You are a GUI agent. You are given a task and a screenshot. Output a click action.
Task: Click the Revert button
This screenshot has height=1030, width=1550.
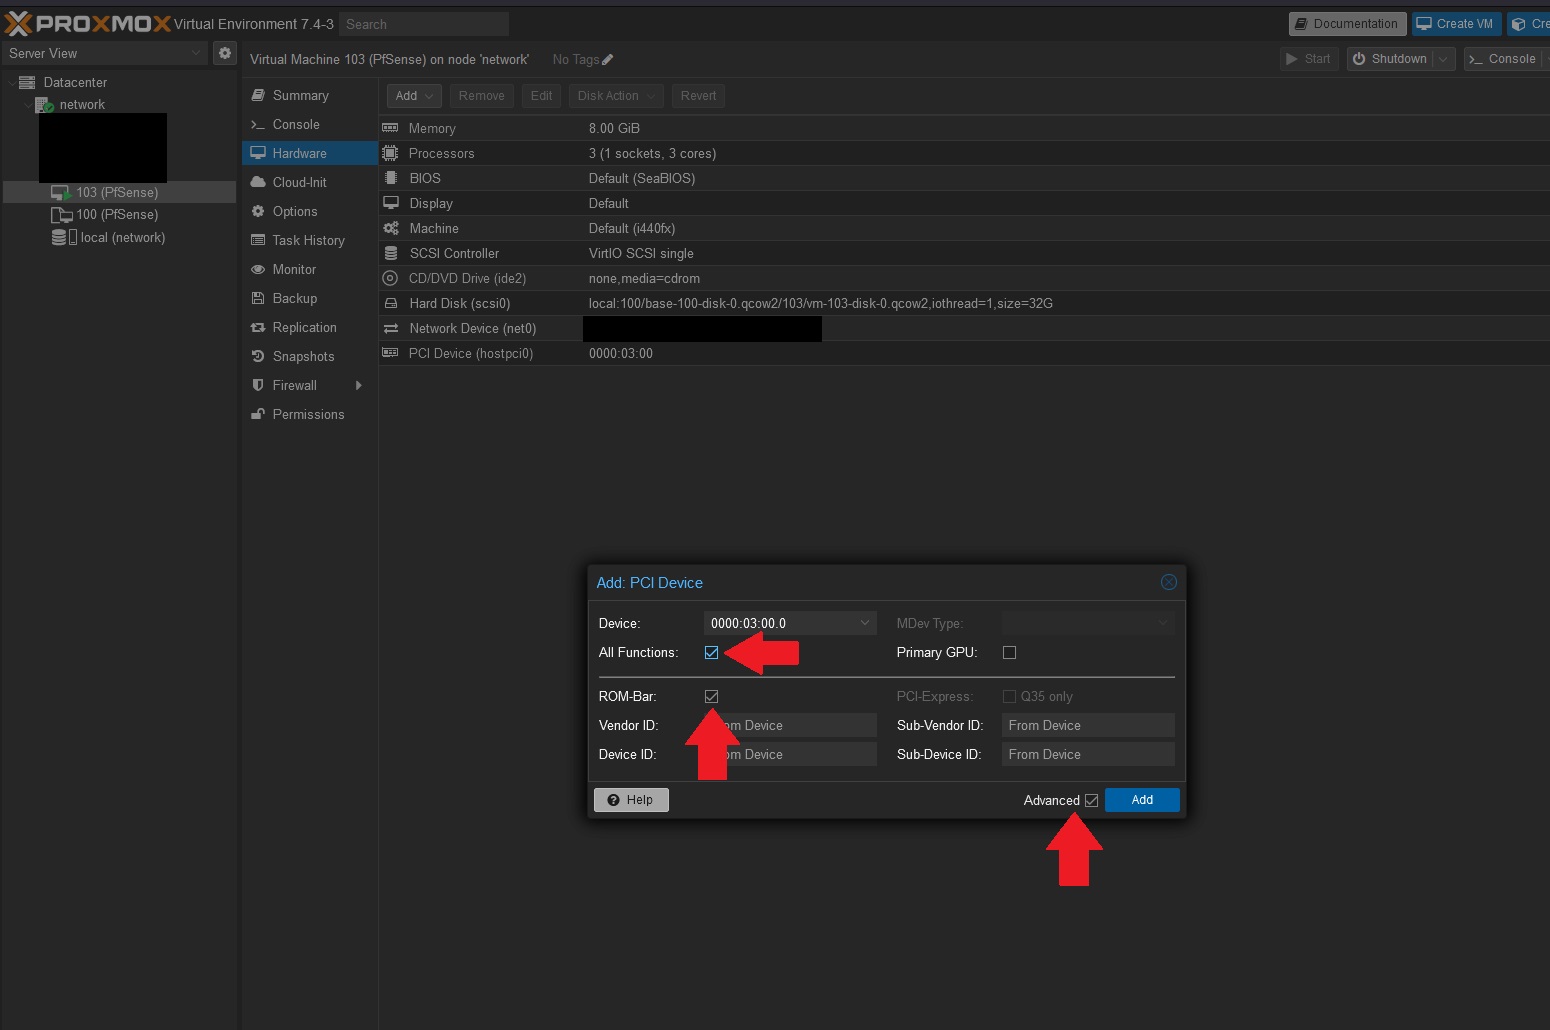tap(698, 96)
